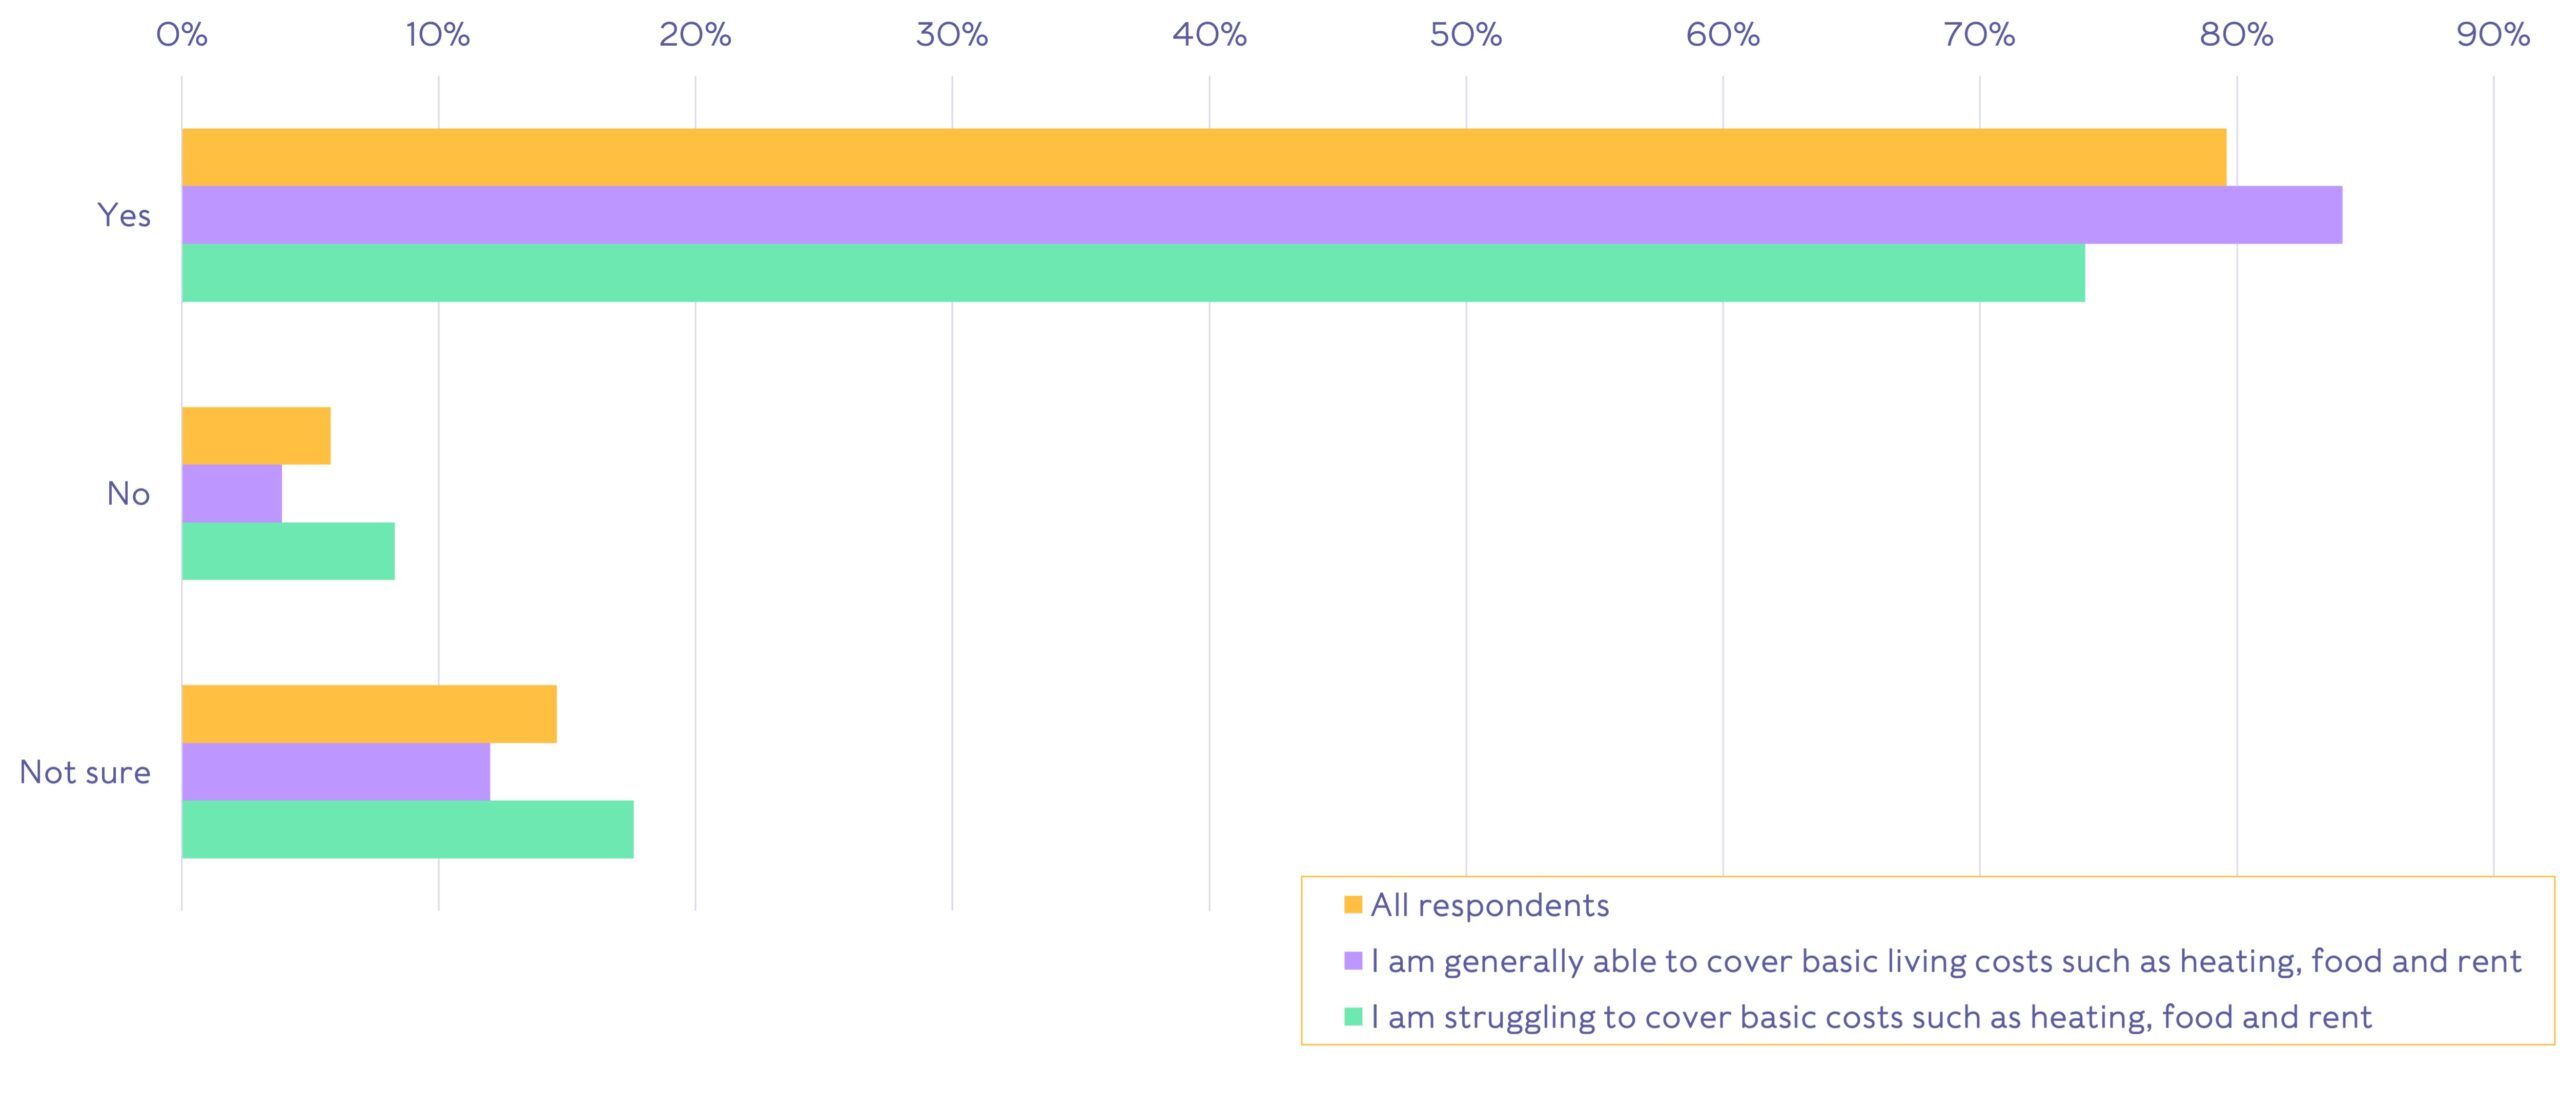Click the 'No' category axis label
Image resolution: width=2560 pixels, height=1109 pixels.
[128, 494]
